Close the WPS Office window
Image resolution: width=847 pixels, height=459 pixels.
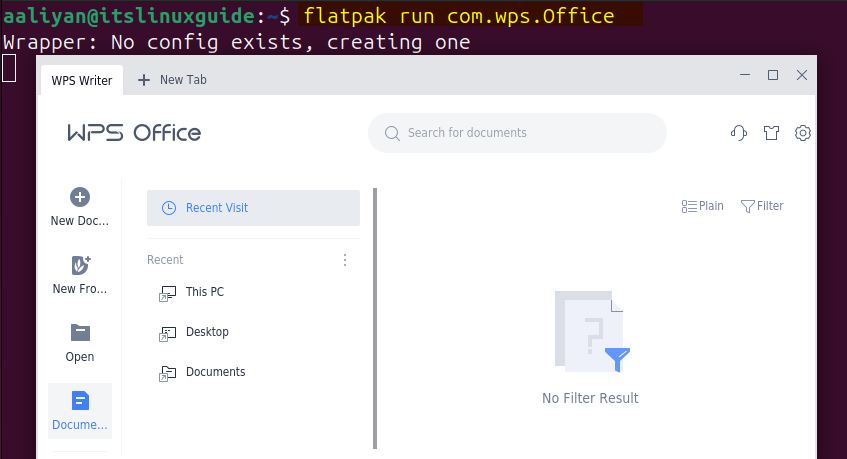click(x=802, y=75)
